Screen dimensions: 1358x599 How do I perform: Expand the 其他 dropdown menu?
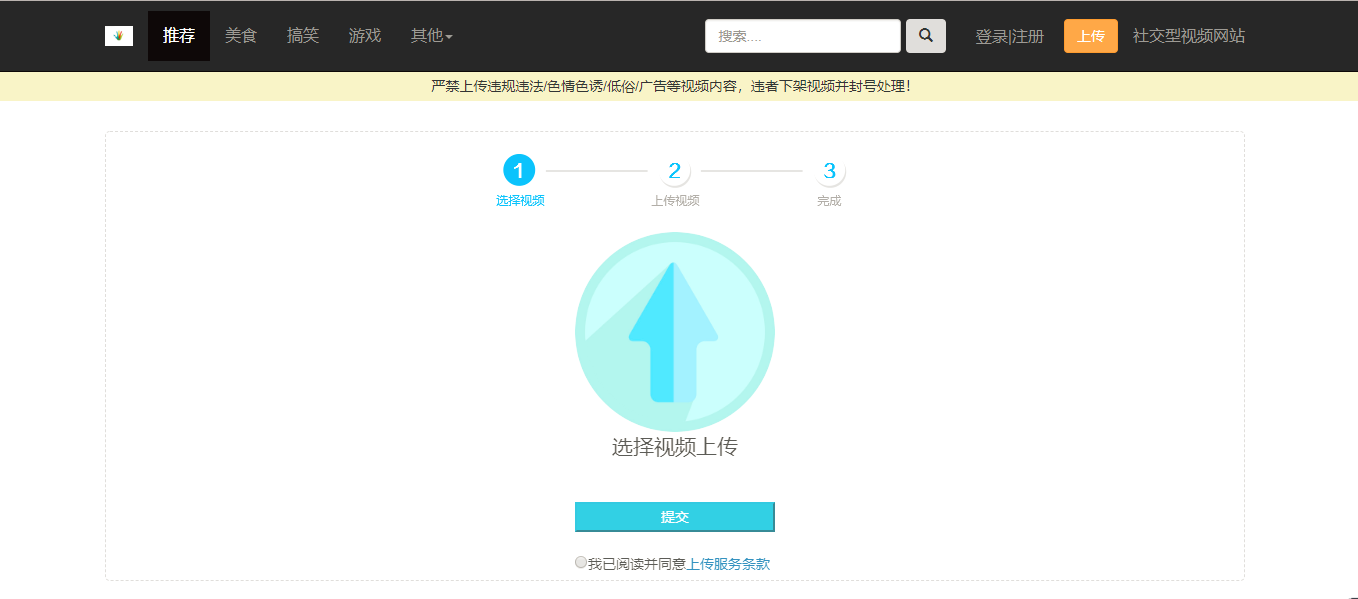(x=432, y=36)
